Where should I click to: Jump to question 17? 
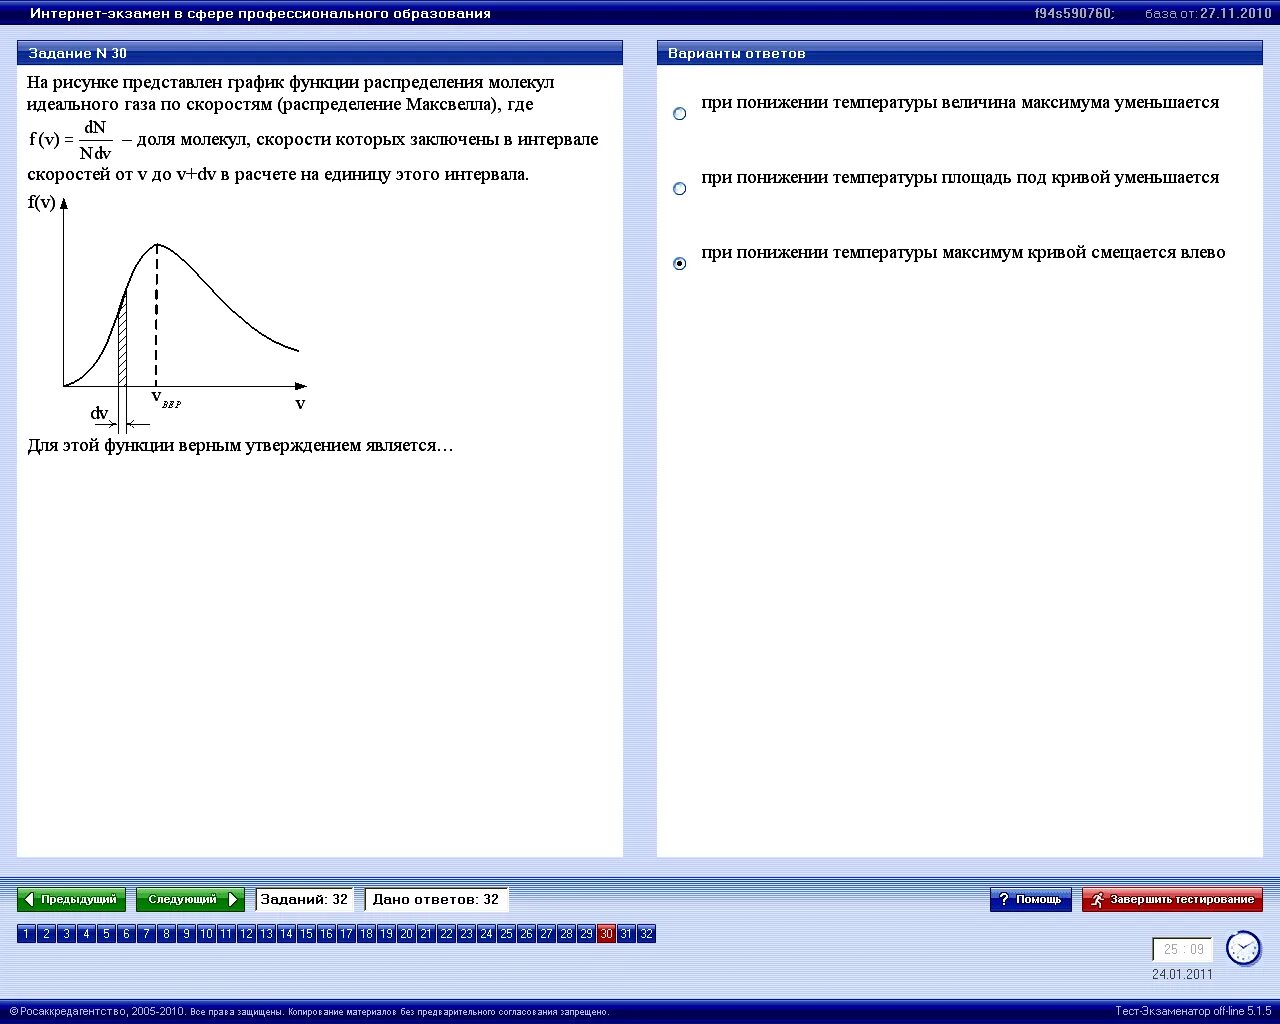coord(346,934)
